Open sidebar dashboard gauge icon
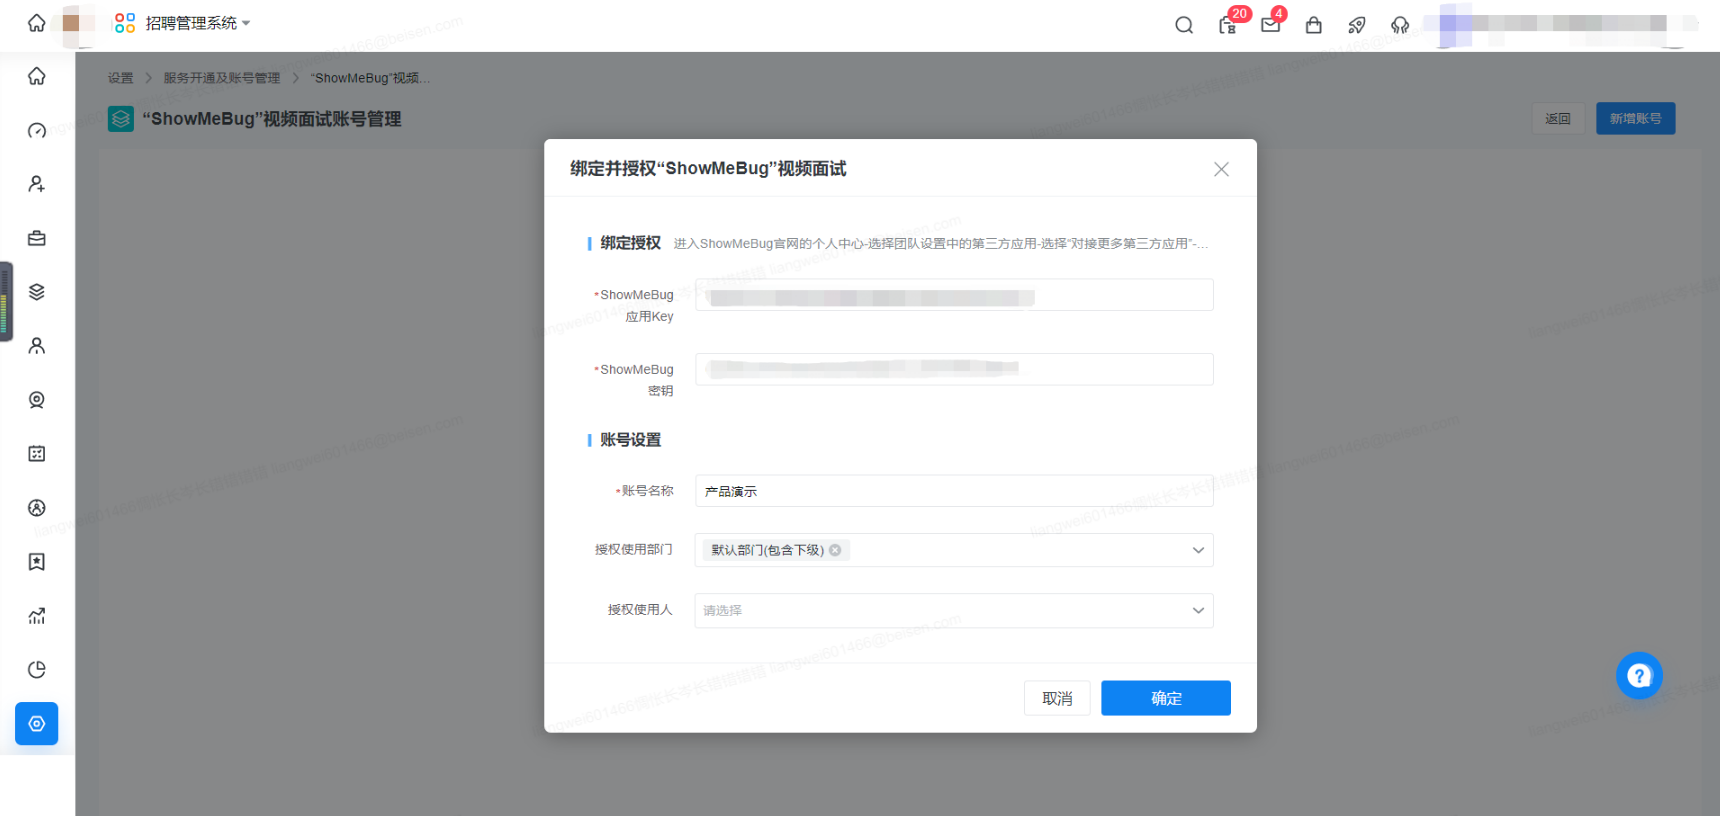This screenshot has width=1720, height=816. 37,130
